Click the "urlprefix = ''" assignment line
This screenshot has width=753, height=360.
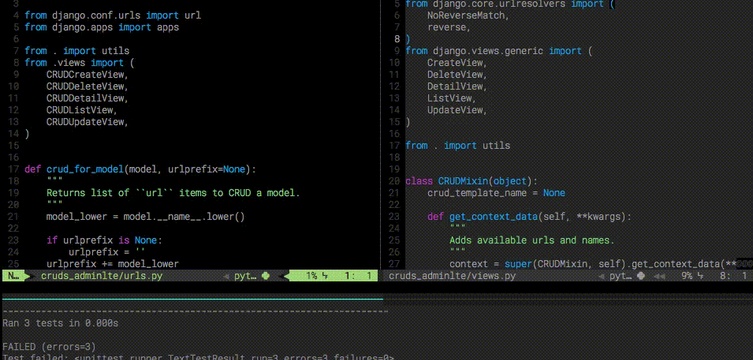tap(107, 252)
